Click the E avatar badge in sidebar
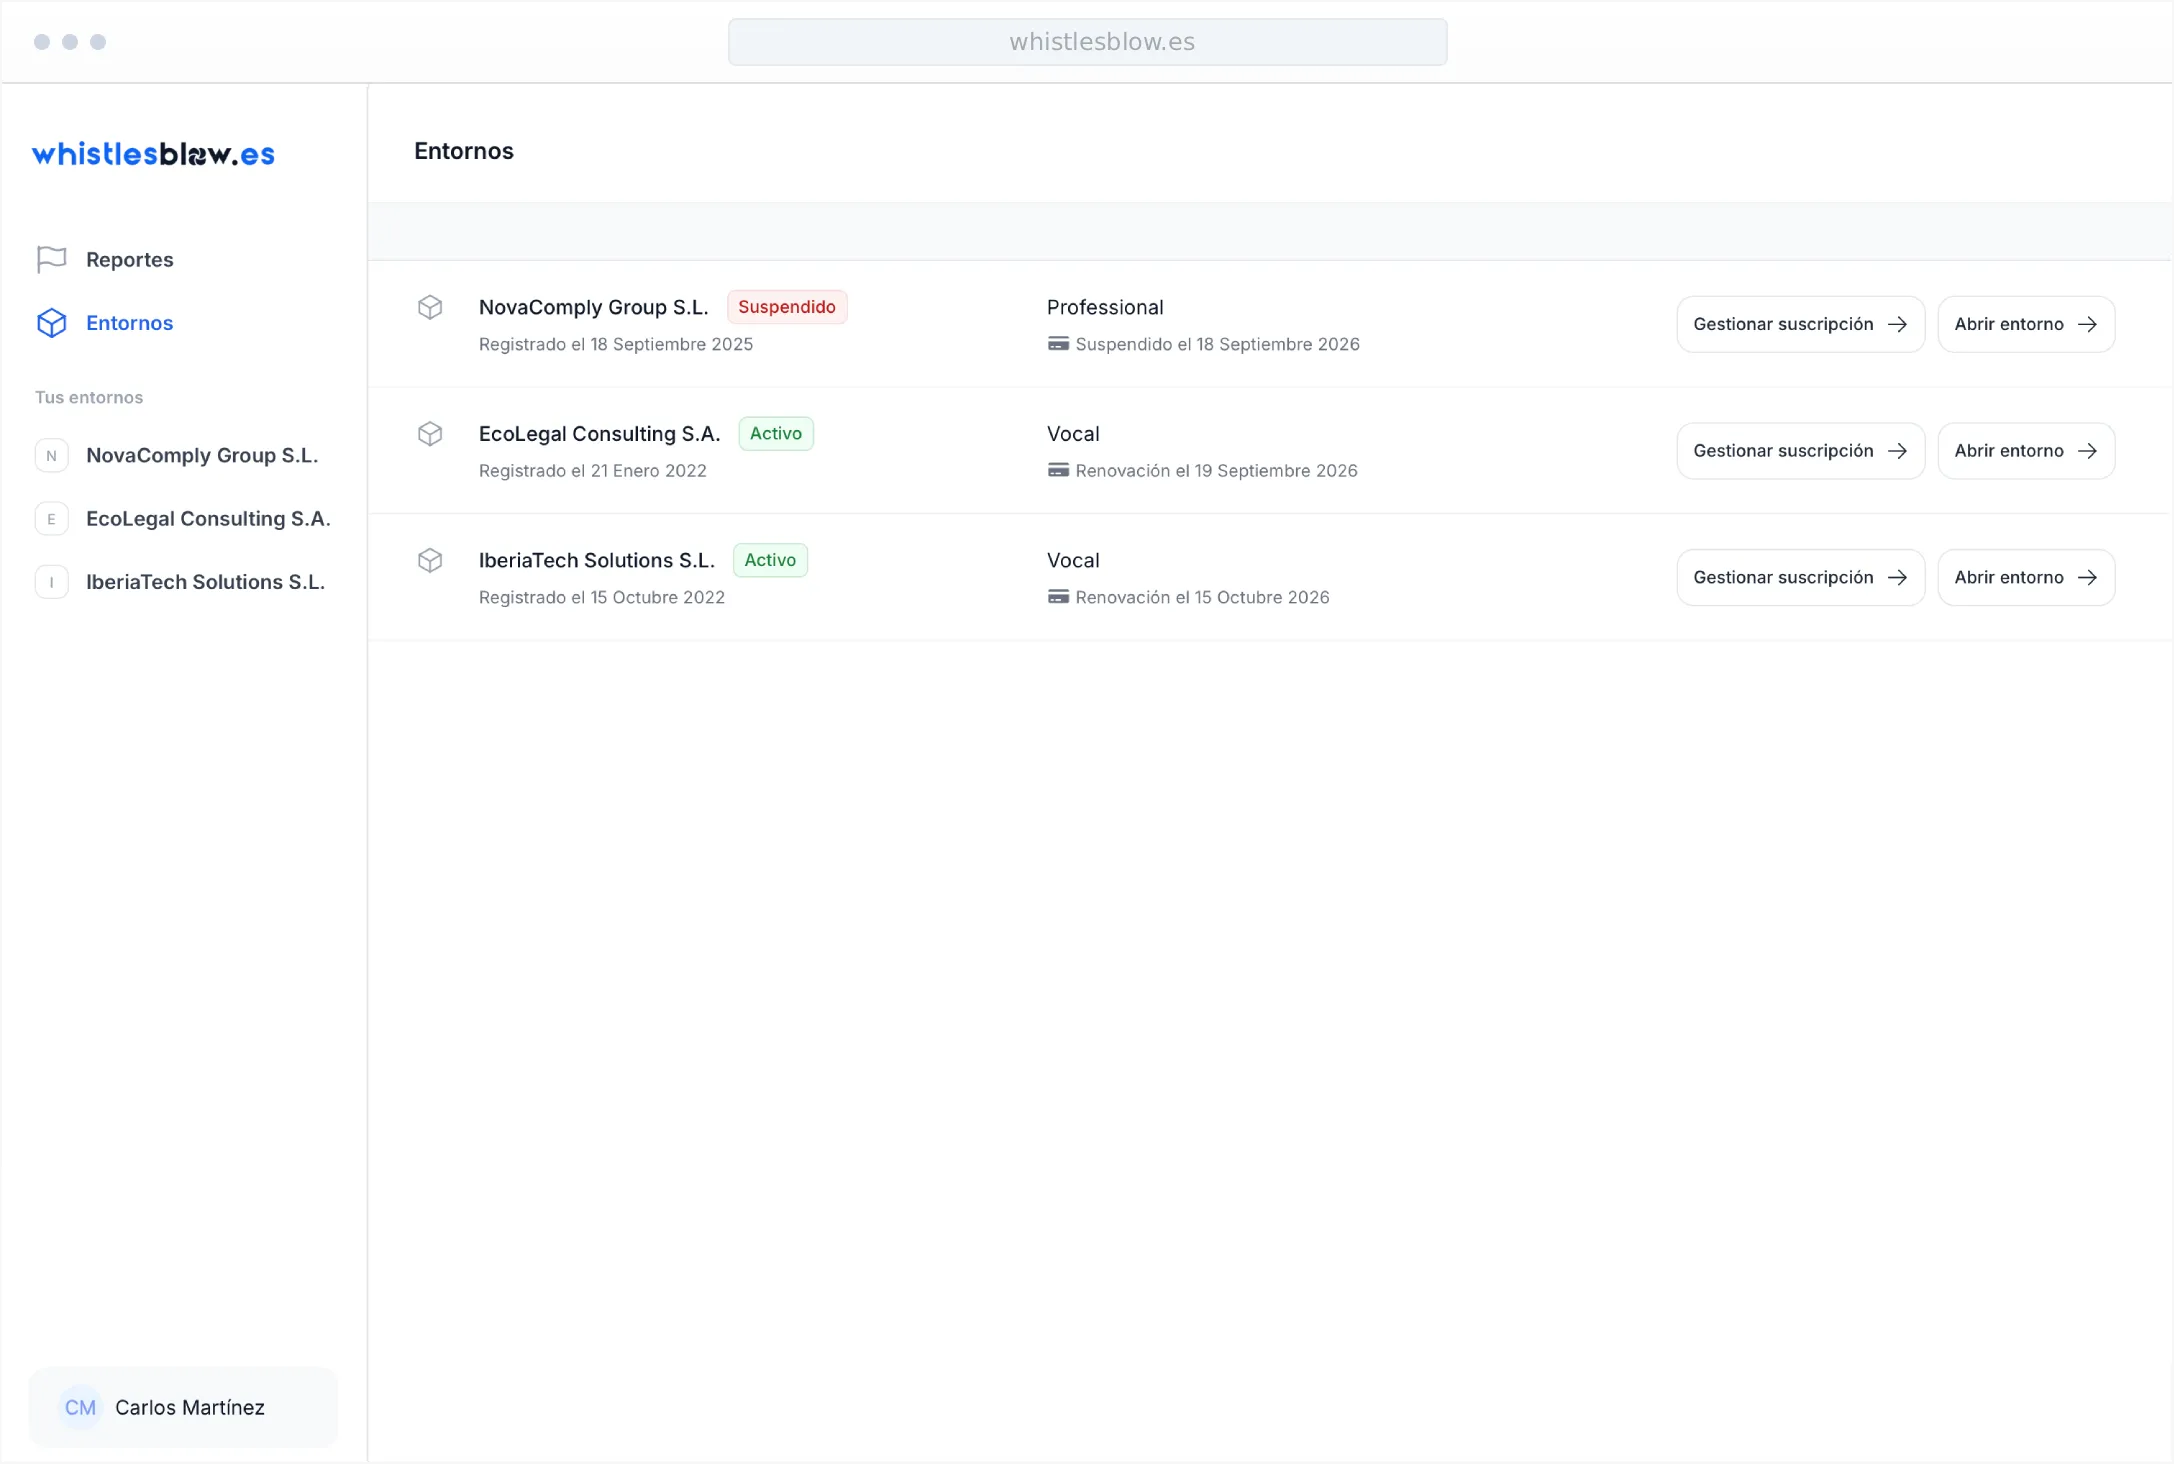The height and width of the screenshot is (1464, 2174). point(51,519)
